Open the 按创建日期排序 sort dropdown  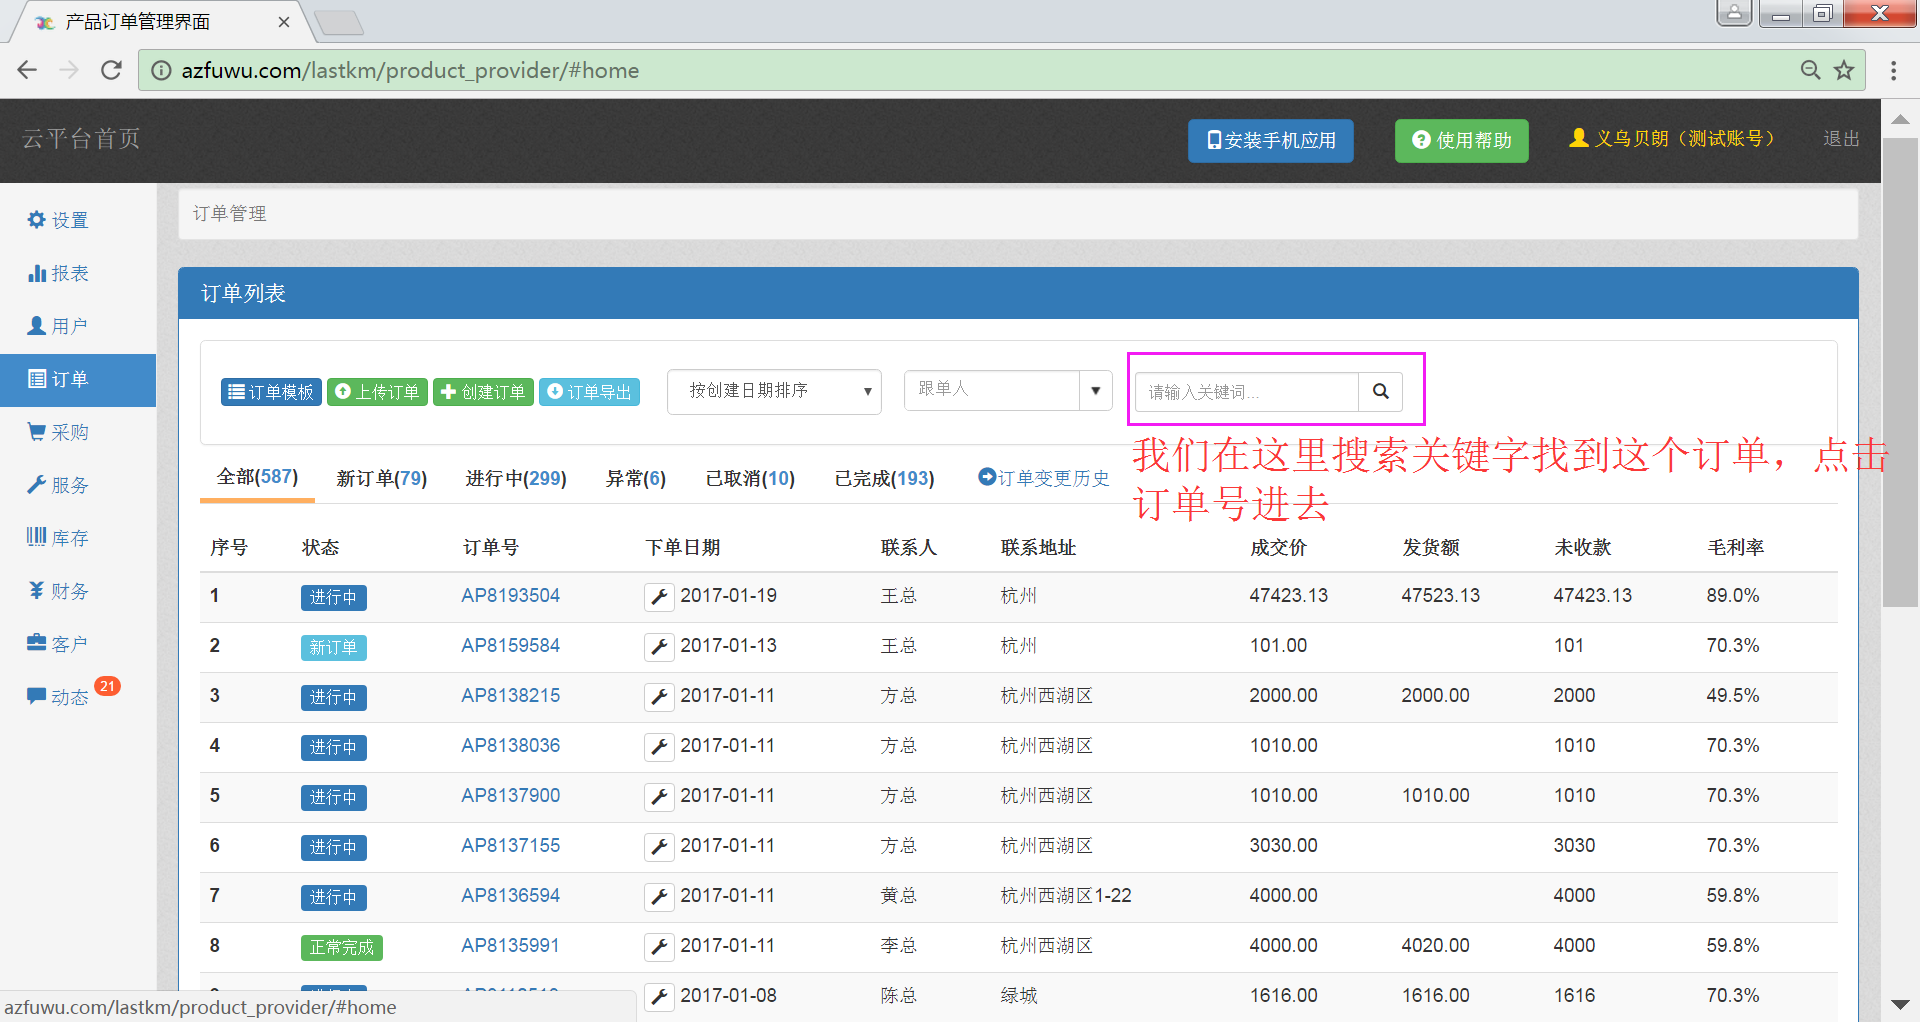(774, 391)
